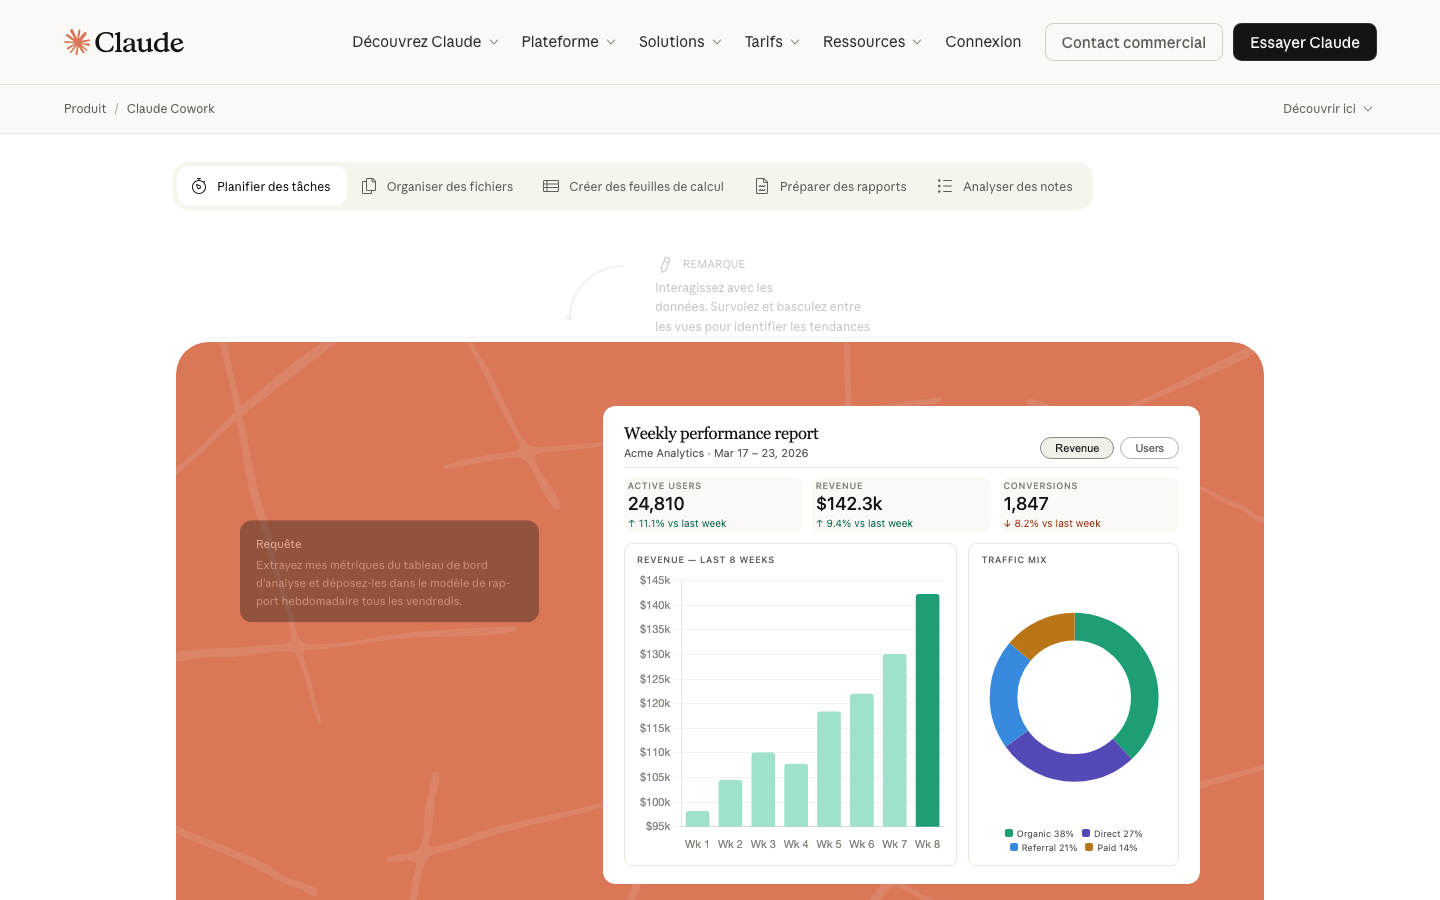
Task: Open the Tarifs dropdown
Action: click(x=772, y=42)
